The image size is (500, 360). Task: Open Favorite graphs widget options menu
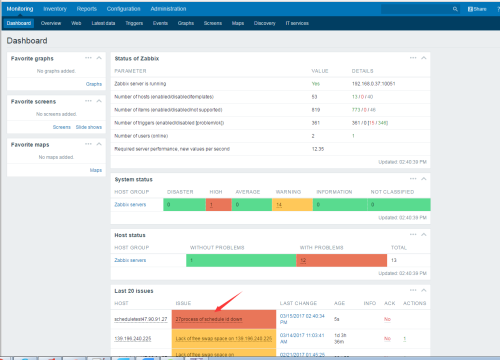point(88,58)
